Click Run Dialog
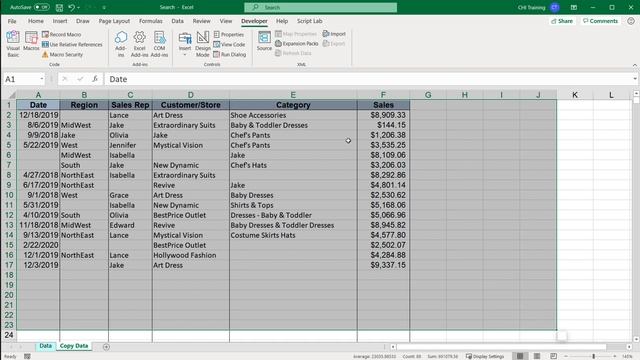640x360 pixels. 229,54
